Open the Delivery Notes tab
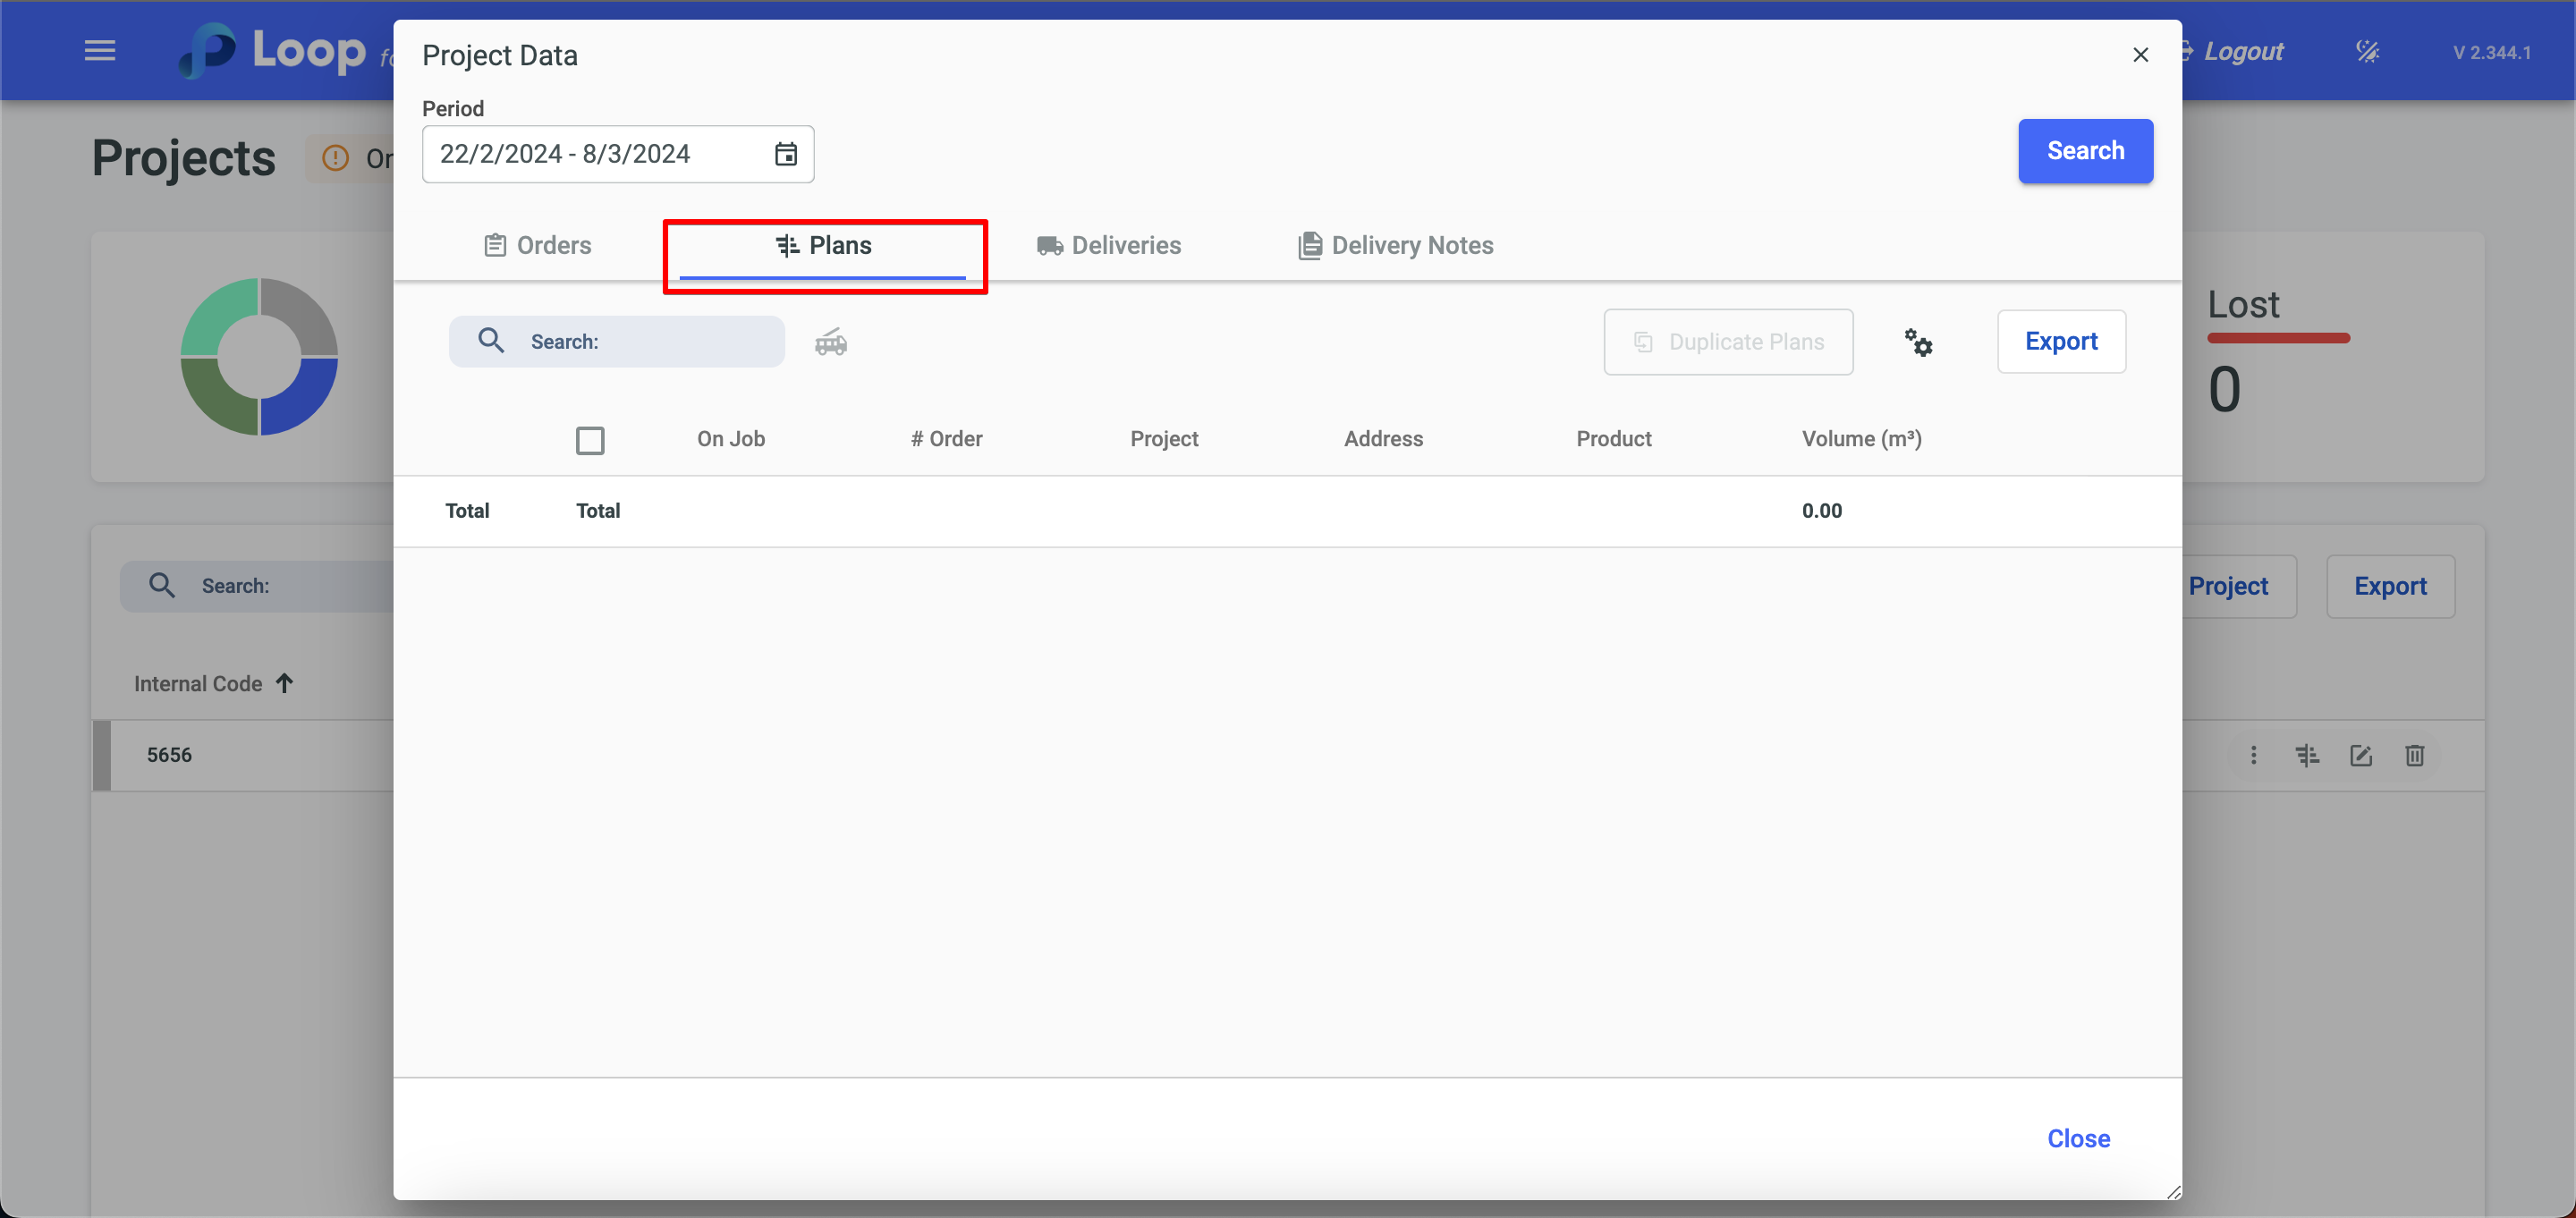Image resolution: width=2576 pixels, height=1218 pixels. coord(1395,246)
